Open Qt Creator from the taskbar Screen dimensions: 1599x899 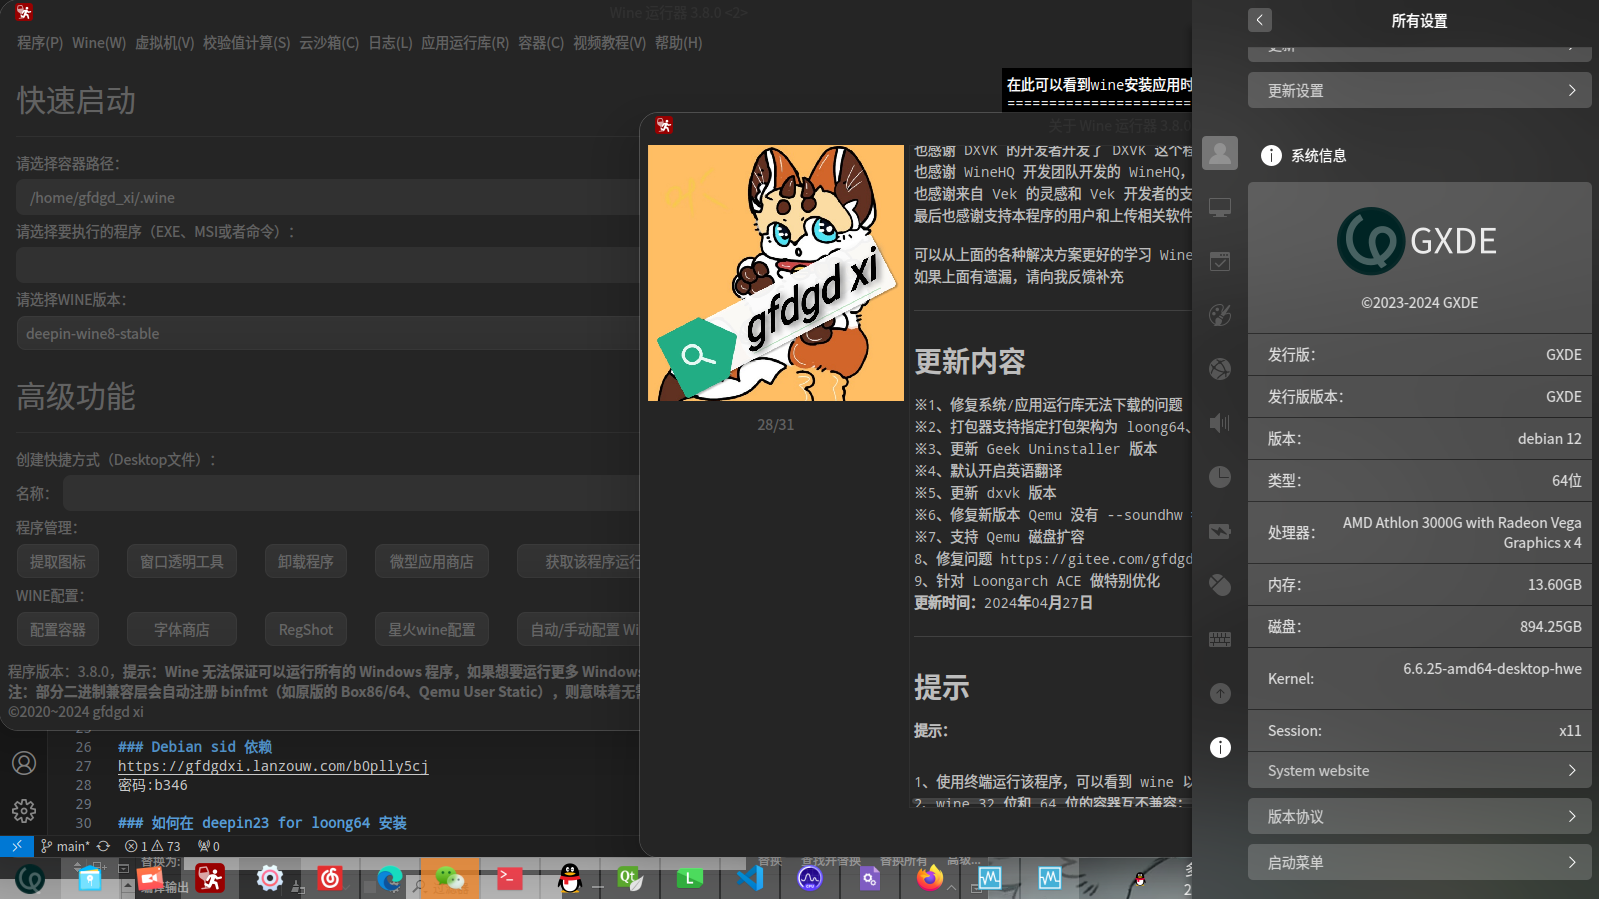click(630, 878)
